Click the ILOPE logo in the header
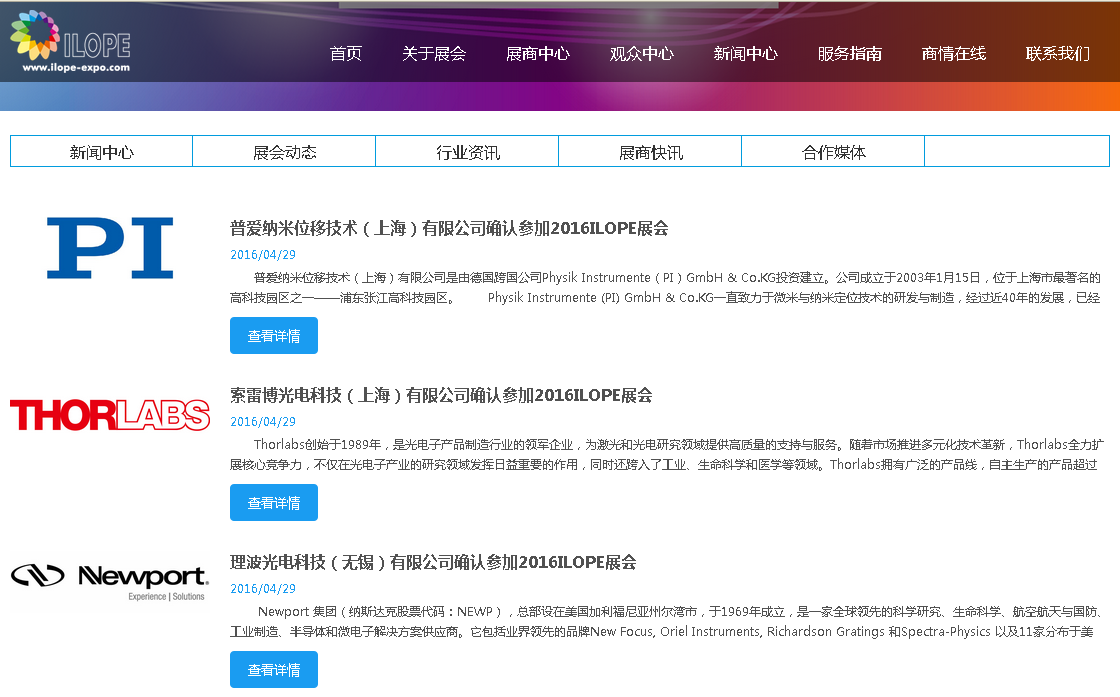This screenshot has height=697, width=1120. coord(70,41)
